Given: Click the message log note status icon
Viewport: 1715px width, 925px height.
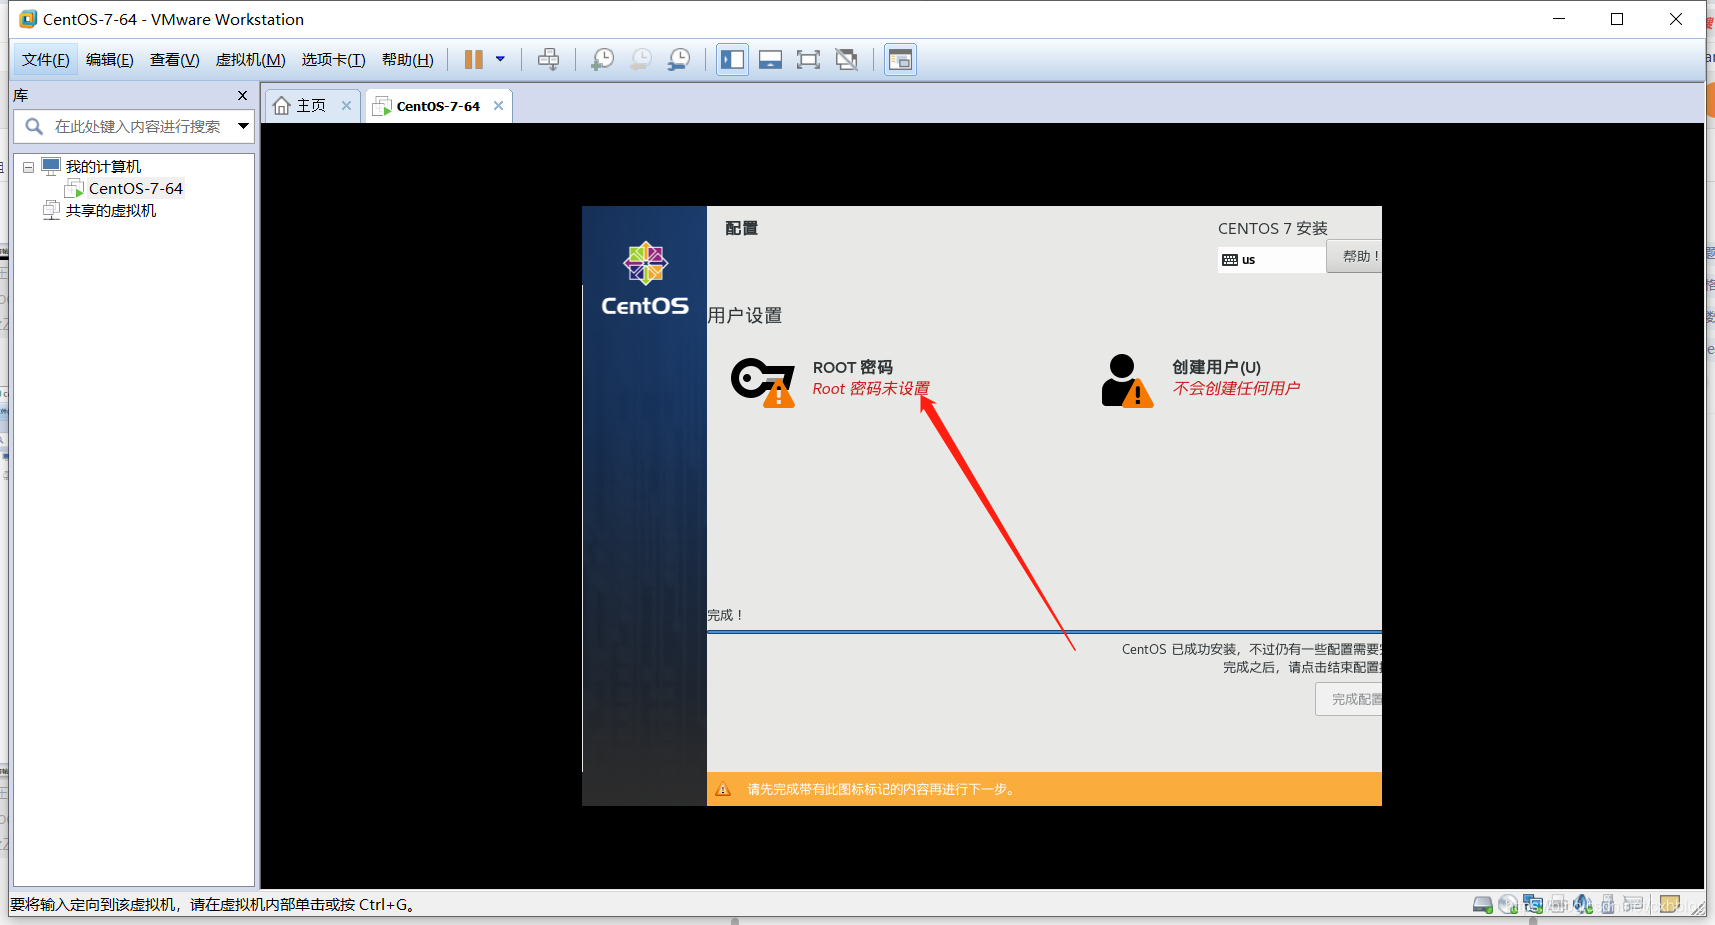Looking at the screenshot, I should (x=1669, y=905).
